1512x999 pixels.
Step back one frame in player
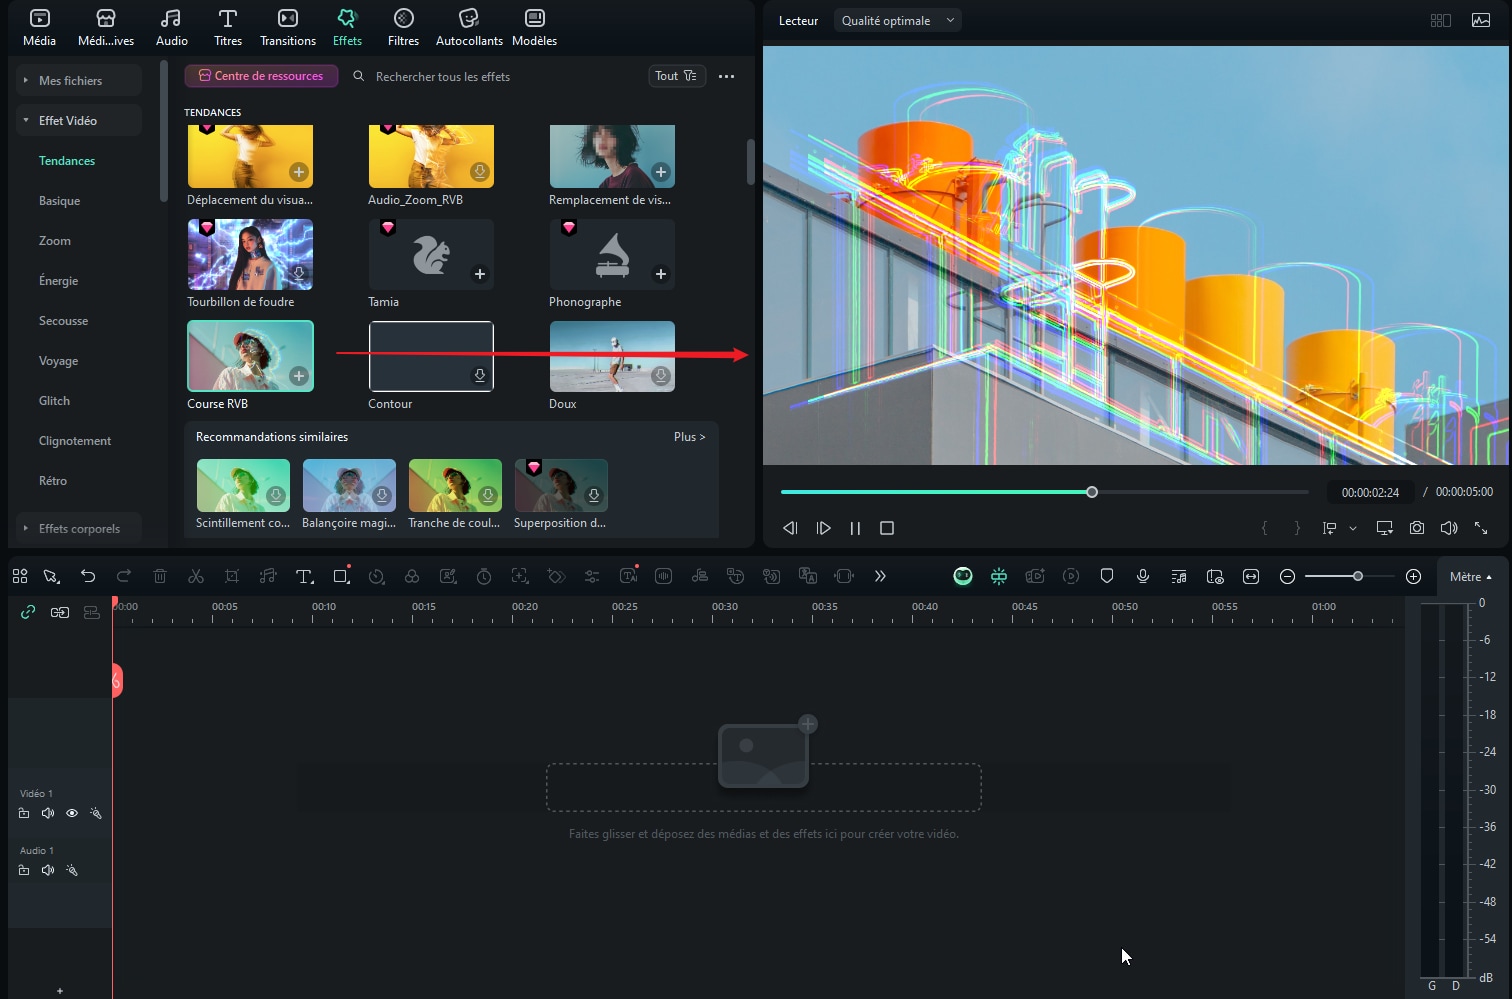pos(790,528)
